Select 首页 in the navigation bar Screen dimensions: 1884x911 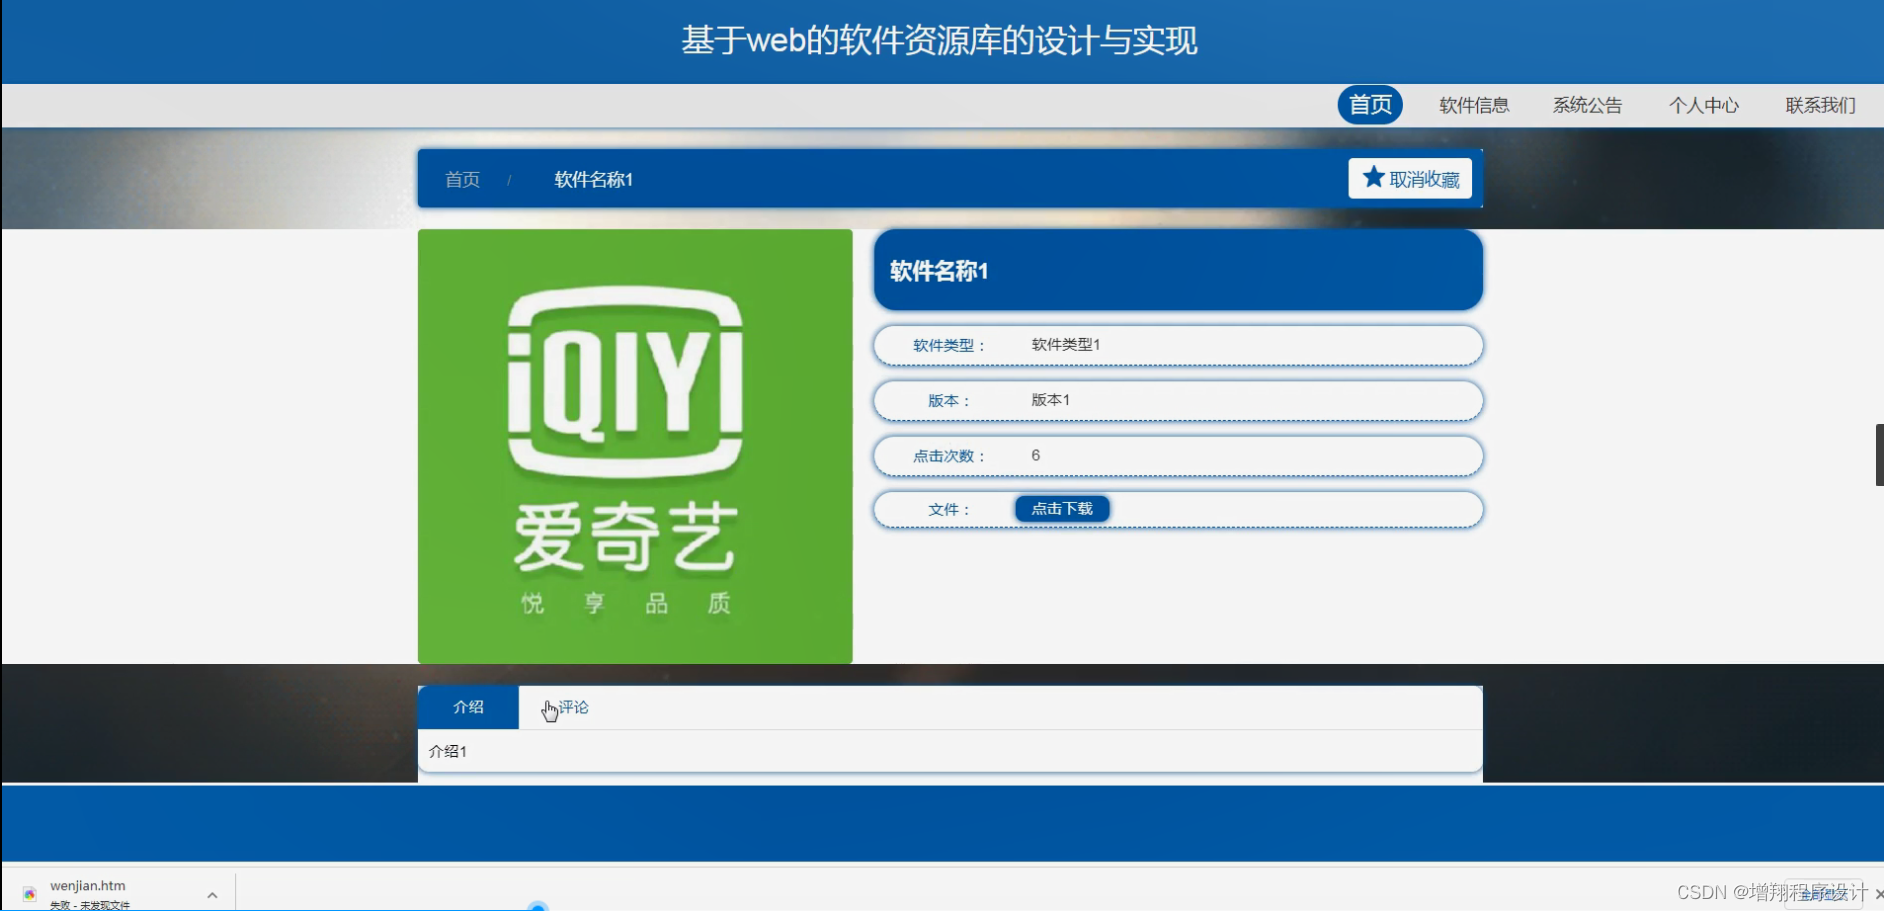(1371, 104)
